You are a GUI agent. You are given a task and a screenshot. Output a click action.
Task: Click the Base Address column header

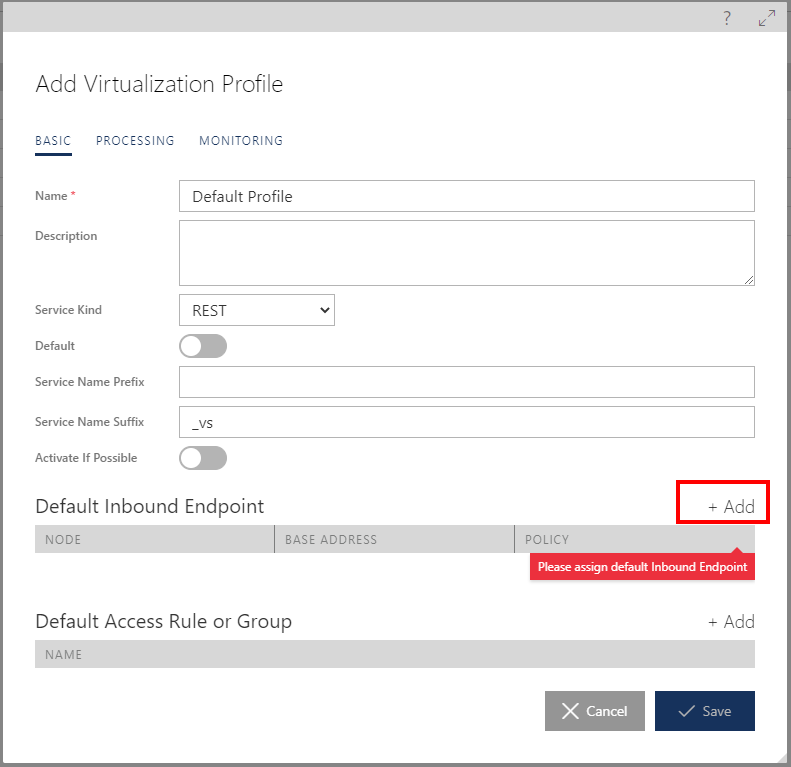coord(394,539)
